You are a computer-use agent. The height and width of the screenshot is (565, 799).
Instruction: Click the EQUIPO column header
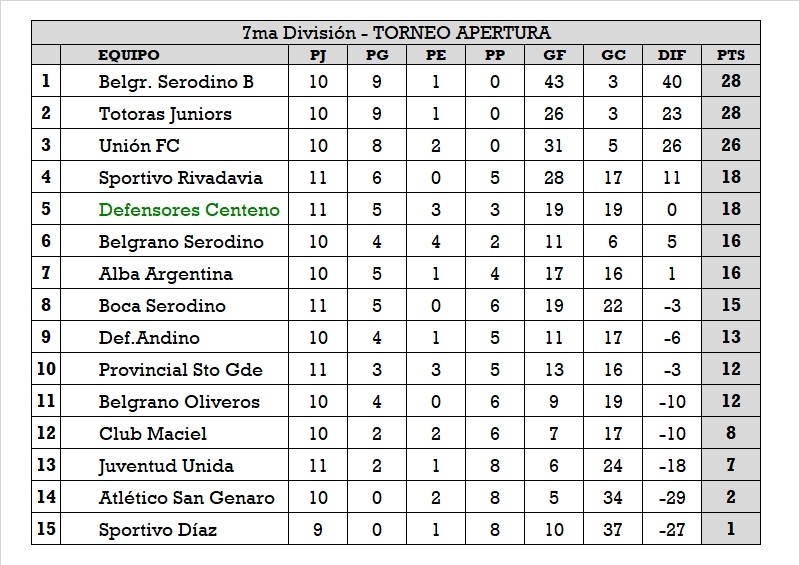(x=128, y=55)
